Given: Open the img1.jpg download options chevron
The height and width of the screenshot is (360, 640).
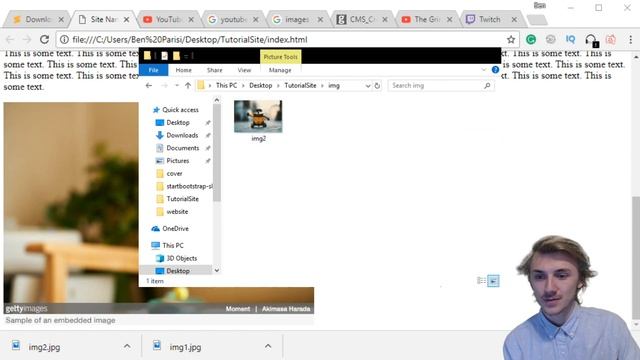Looking at the screenshot, I should 268,347.
